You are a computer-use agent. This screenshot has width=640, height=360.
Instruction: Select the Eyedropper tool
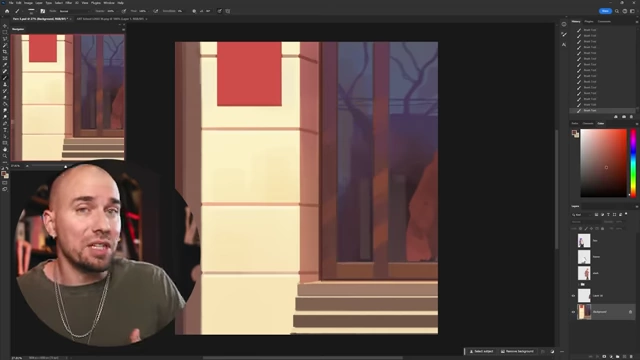coord(5,65)
